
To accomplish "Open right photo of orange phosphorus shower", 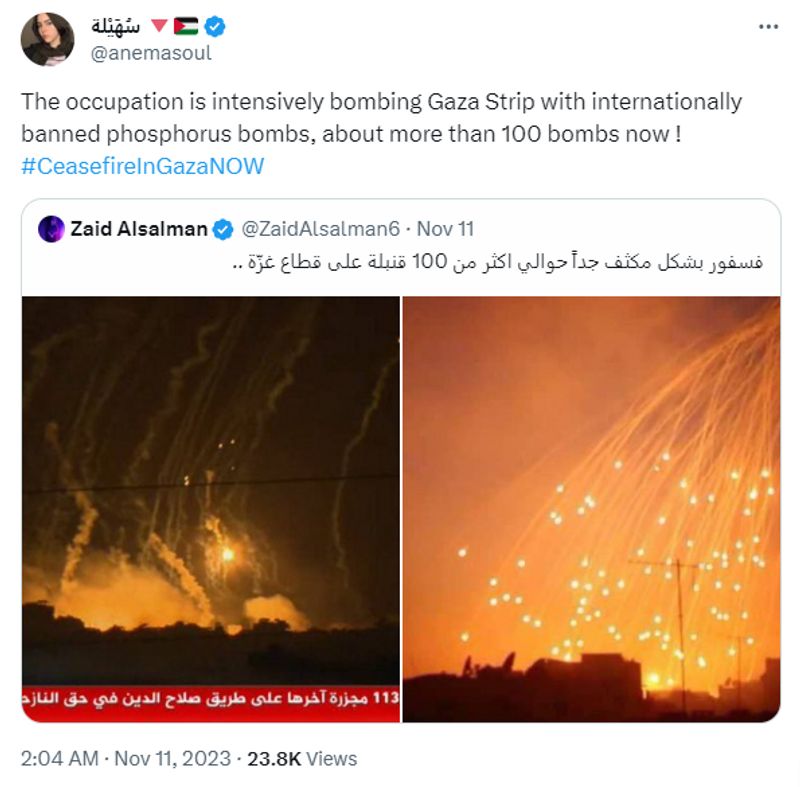I will coord(591,509).
